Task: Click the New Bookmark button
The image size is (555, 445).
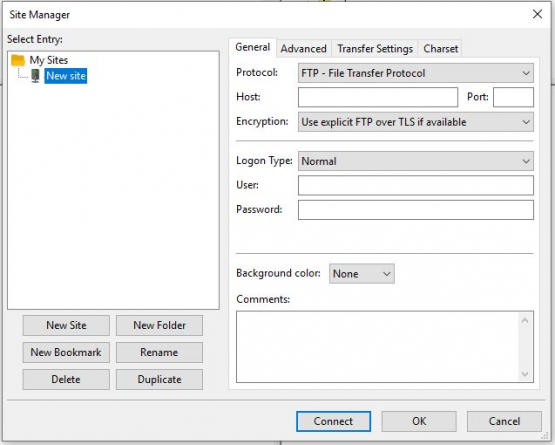Action: pos(66,352)
